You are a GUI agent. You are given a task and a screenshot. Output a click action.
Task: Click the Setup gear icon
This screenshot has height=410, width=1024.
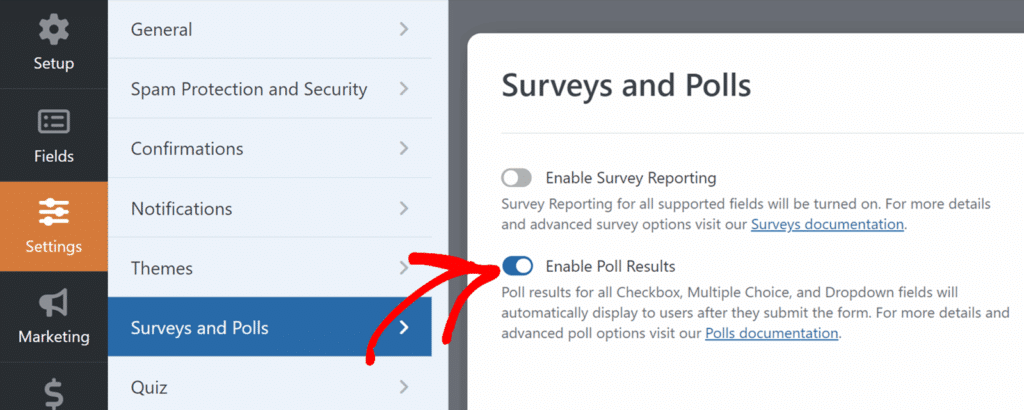click(x=53, y=30)
